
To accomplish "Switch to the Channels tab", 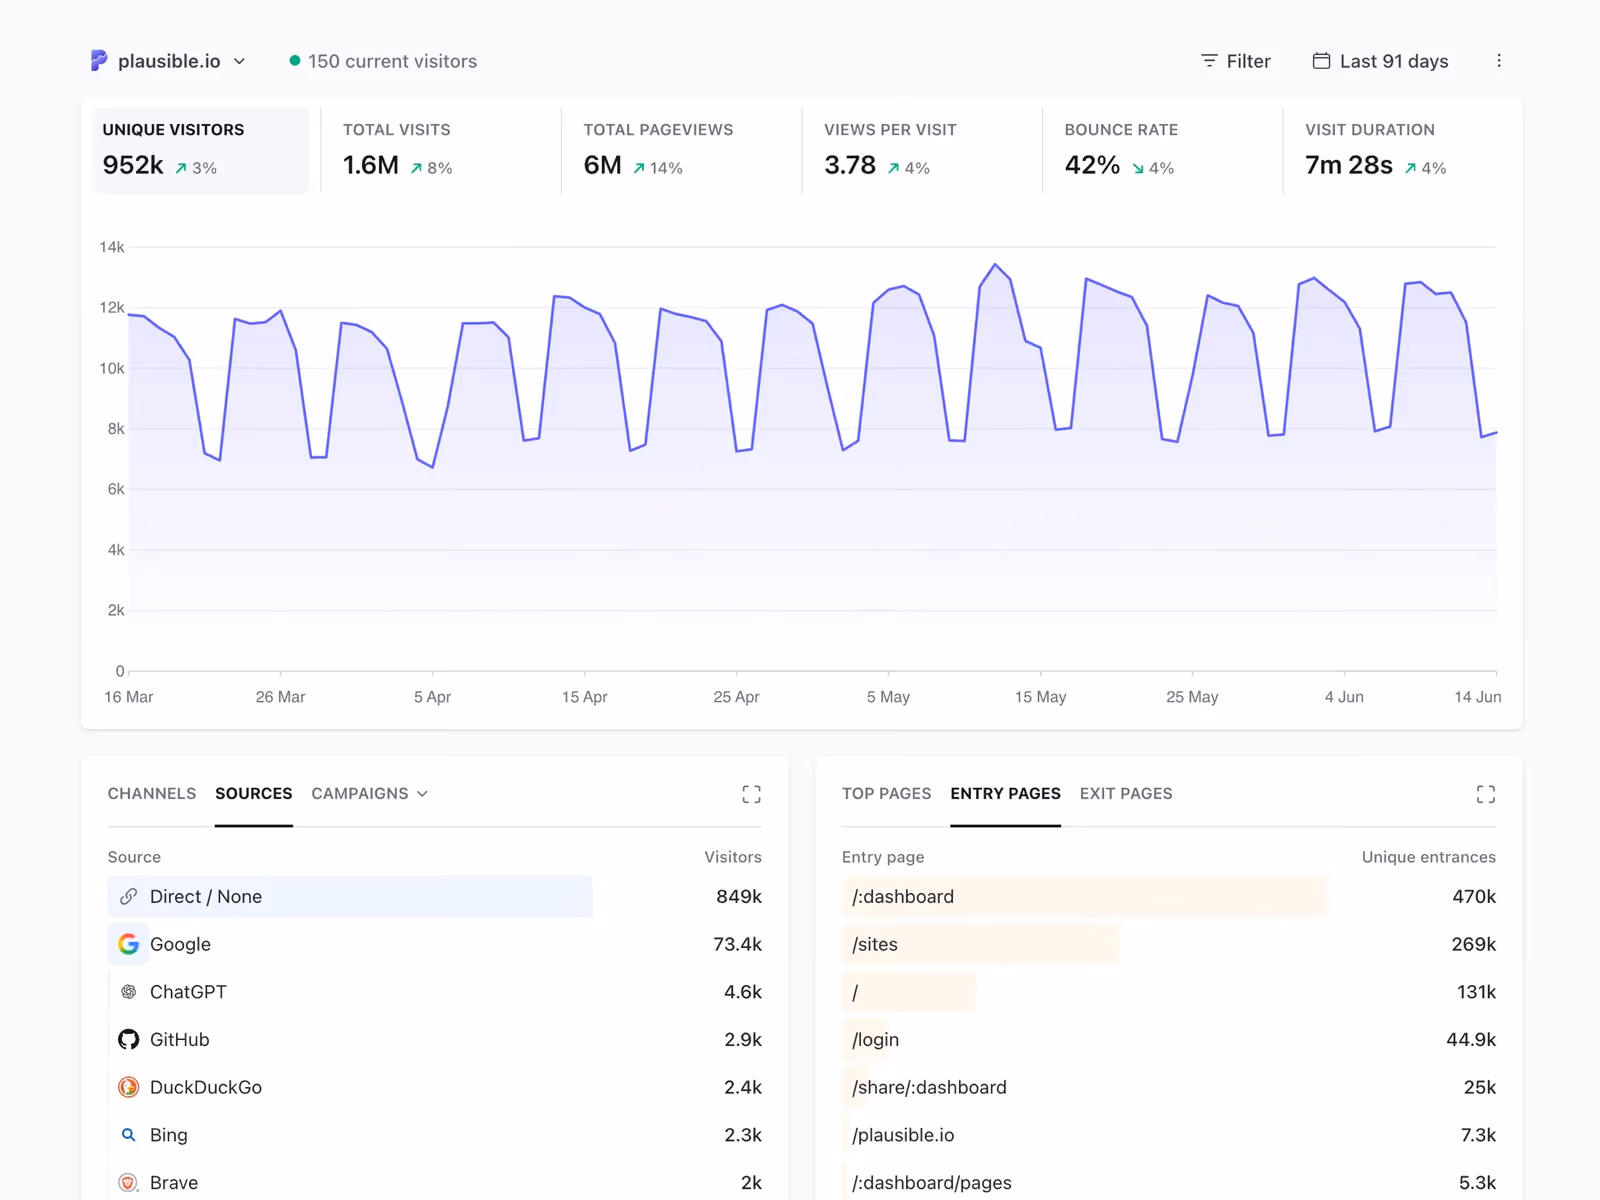I will (x=152, y=794).
